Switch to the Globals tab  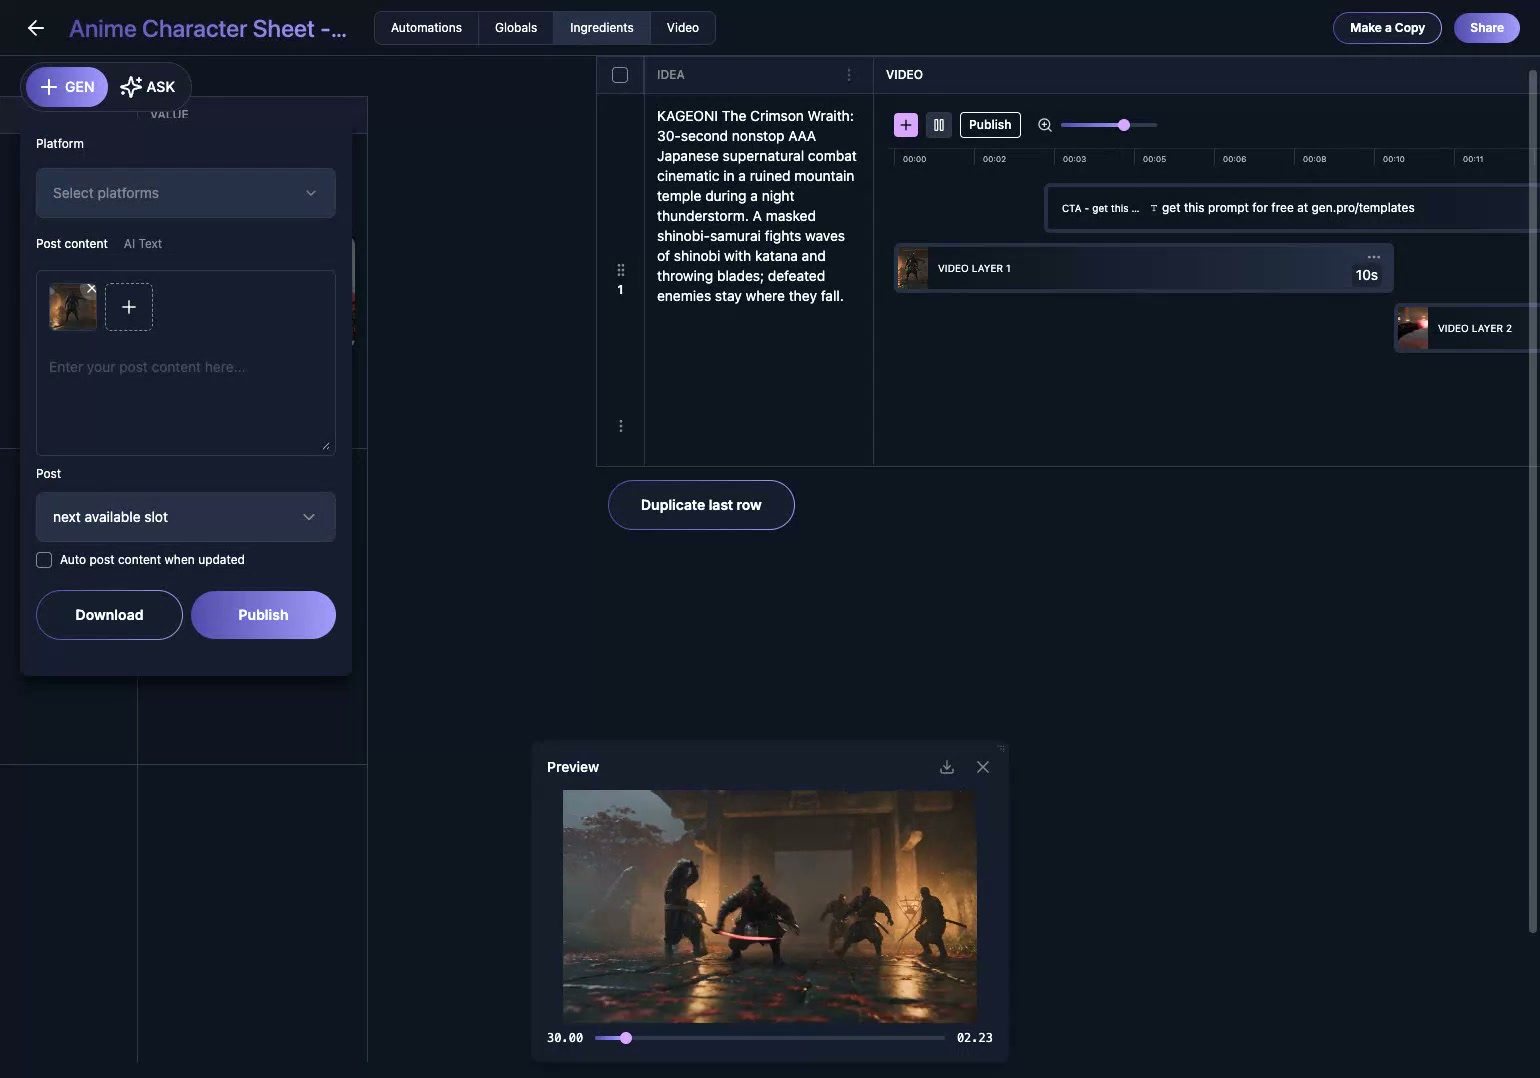[x=516, y=28]
